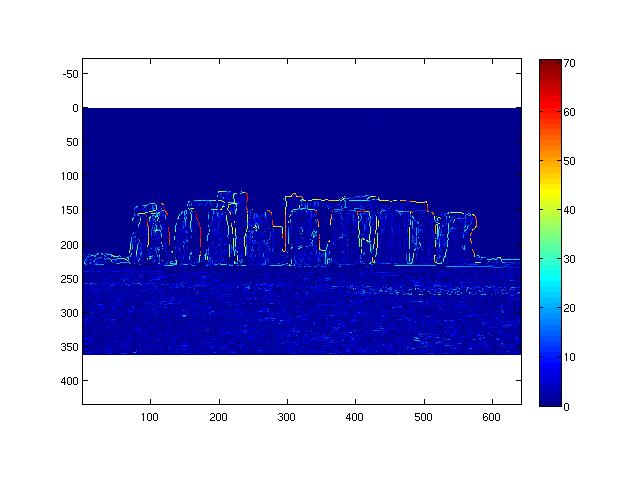Click the x-axis label '600'
This screenshot has height=480, width=640.
coord(491,417)
